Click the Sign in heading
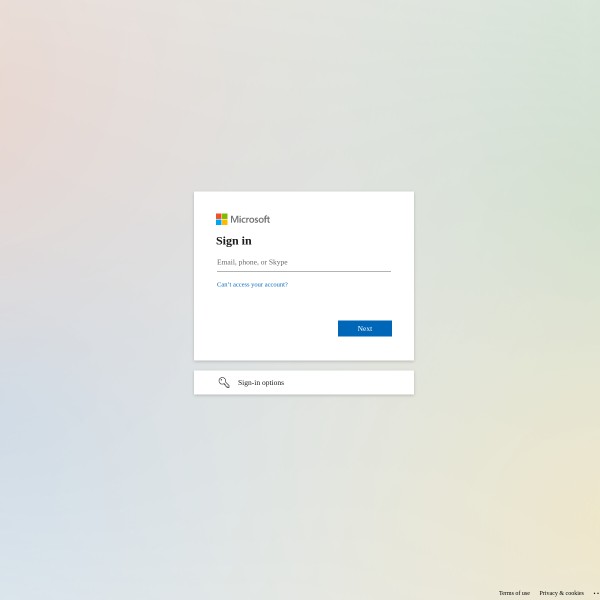The height and width of the screenshot is (600, 600). pos(233,241)
